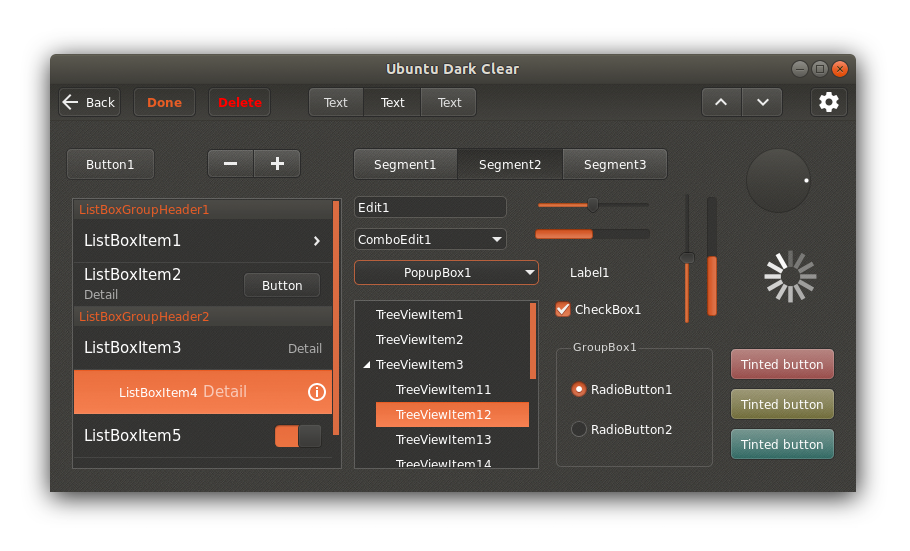Select TreeViewItem2
This screenshot has width=910, height=551.
[x=419, y=340]
